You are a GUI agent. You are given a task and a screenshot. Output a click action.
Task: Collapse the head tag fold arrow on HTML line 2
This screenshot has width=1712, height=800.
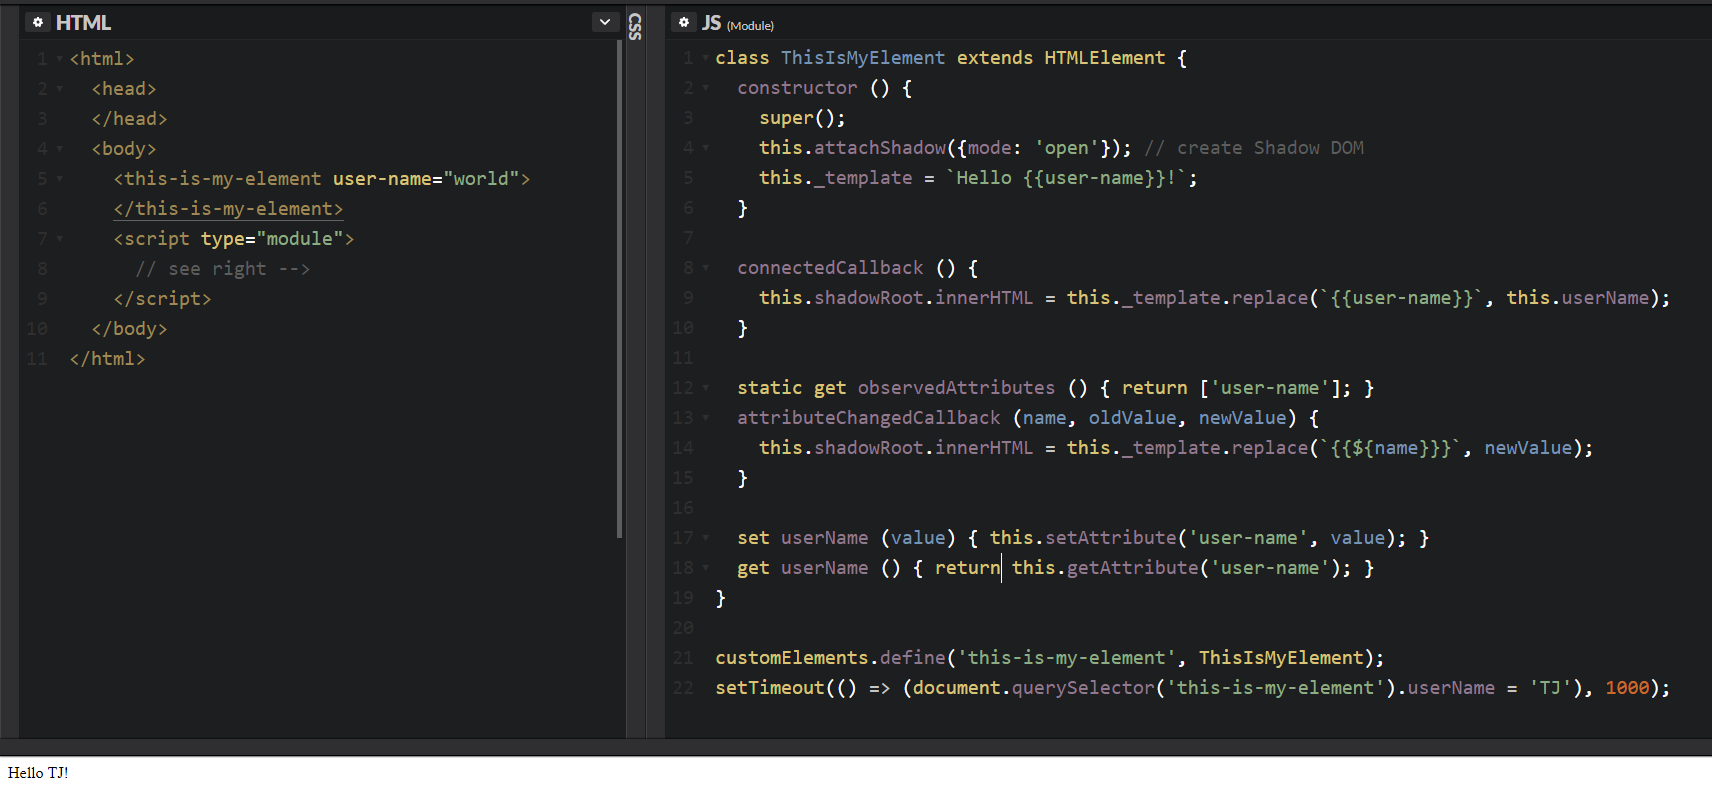point(60,89)
